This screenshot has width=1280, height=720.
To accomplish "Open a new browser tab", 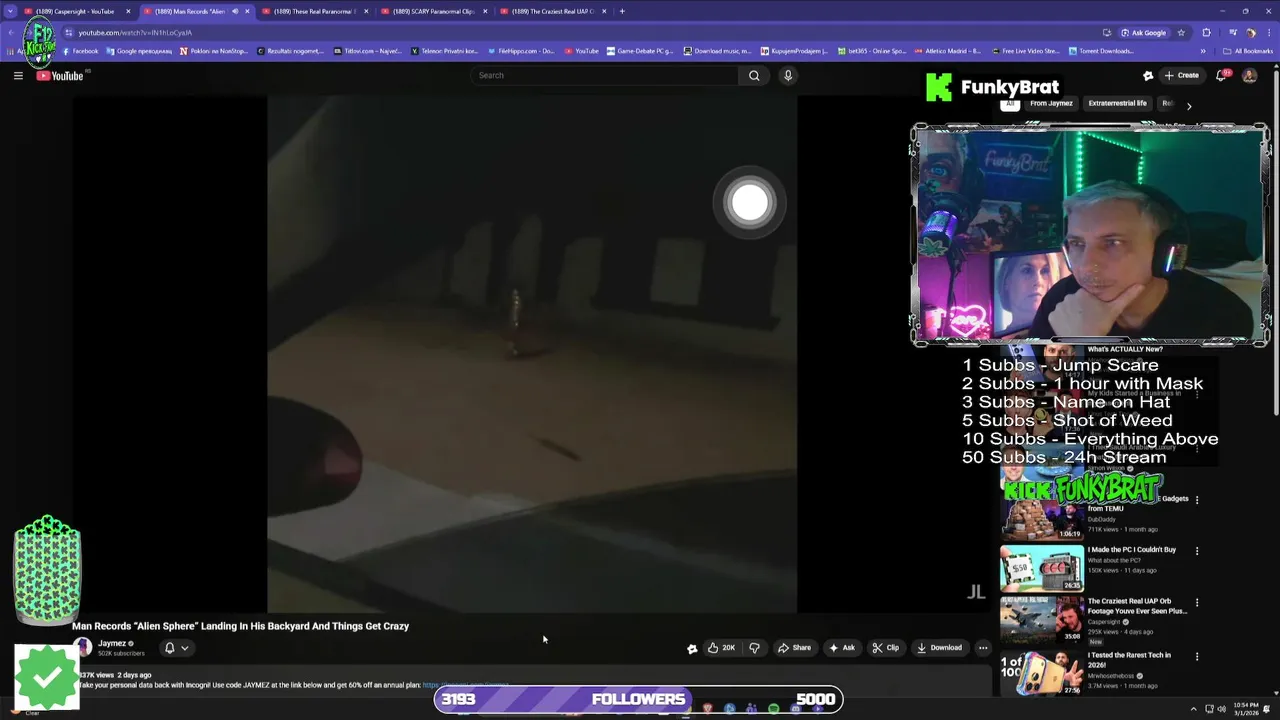I will point(622,11).
